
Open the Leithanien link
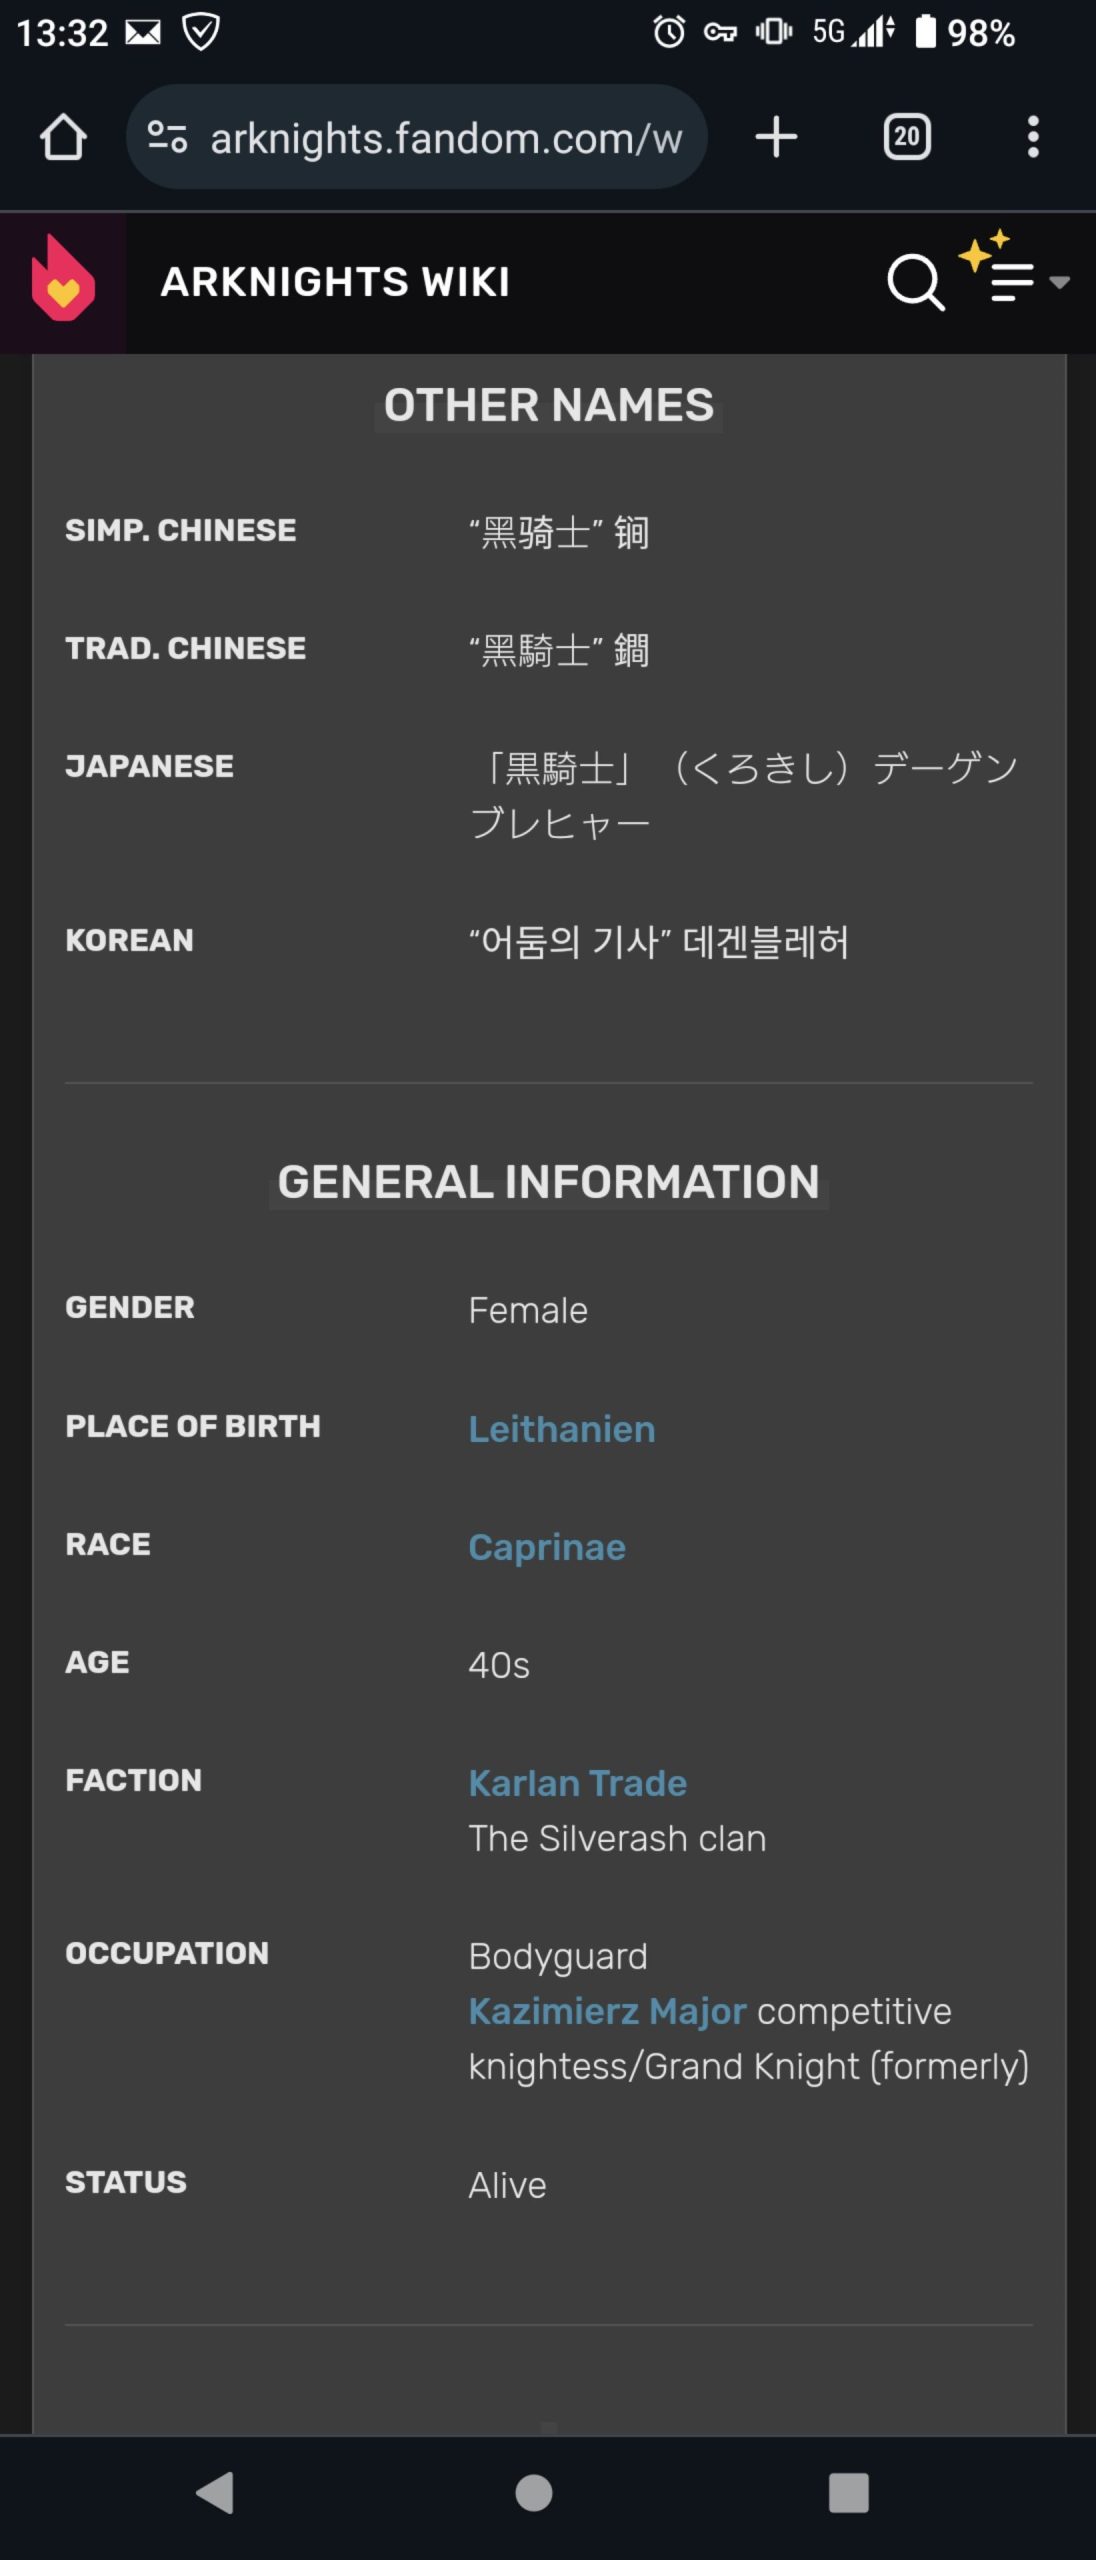point(562,1429)
